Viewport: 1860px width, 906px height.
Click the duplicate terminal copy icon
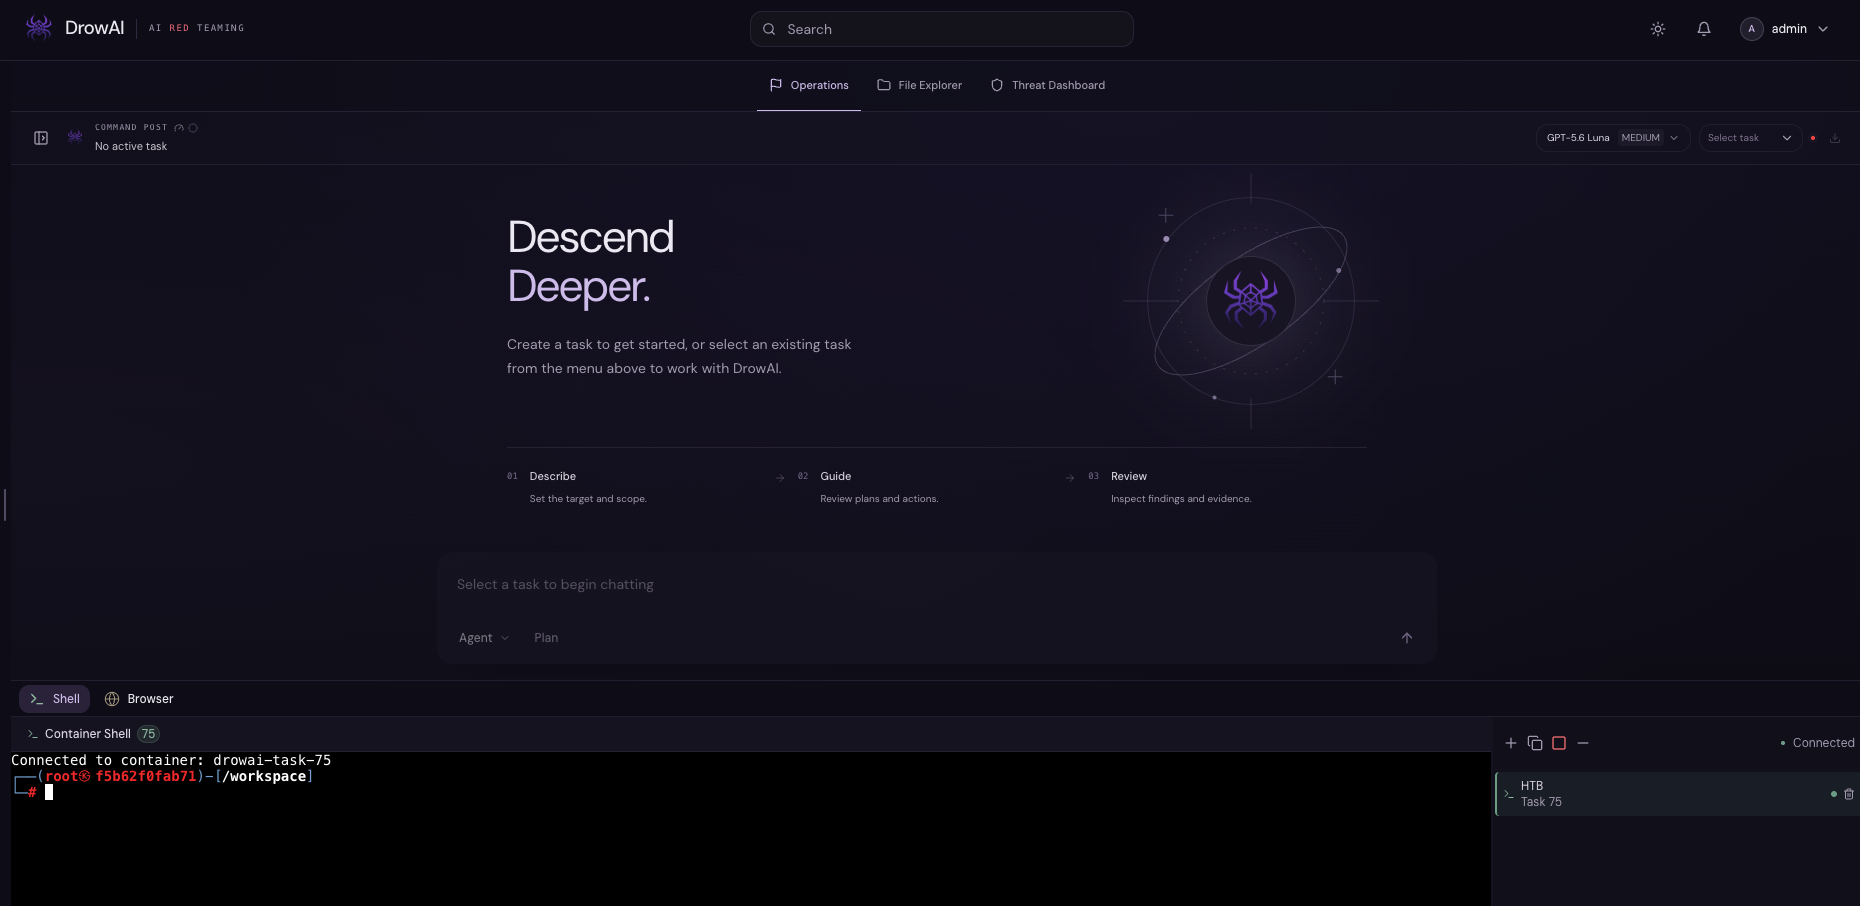[x=1535, y=743]
